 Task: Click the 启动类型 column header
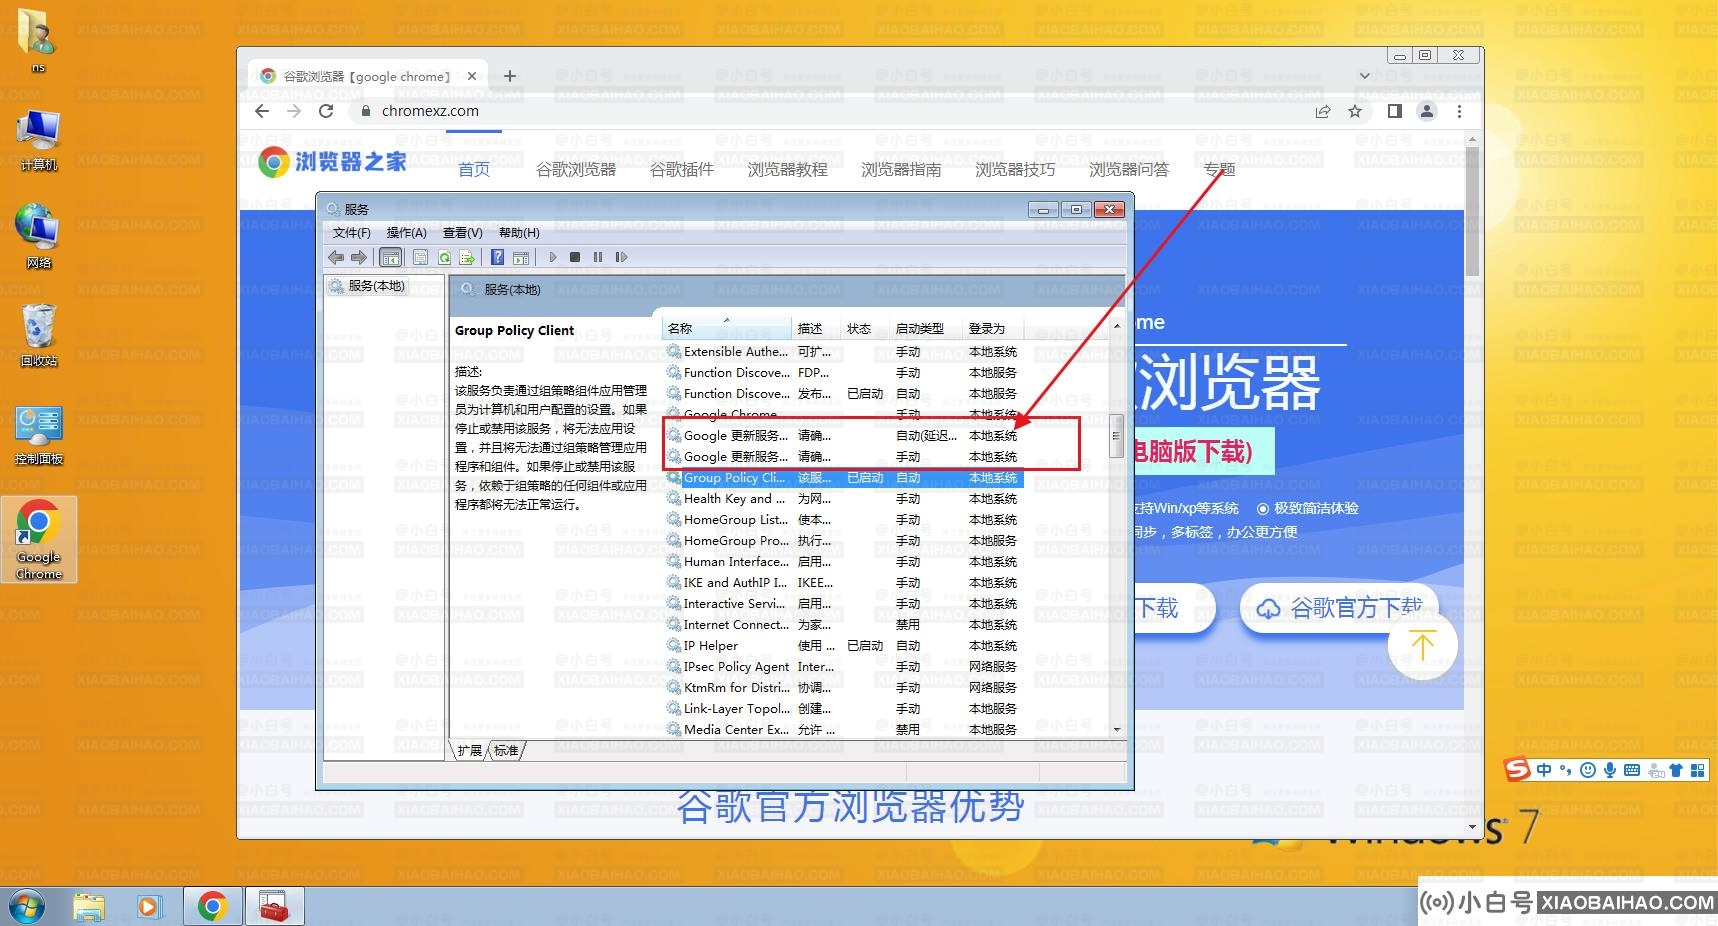click(x=926, y=328)
